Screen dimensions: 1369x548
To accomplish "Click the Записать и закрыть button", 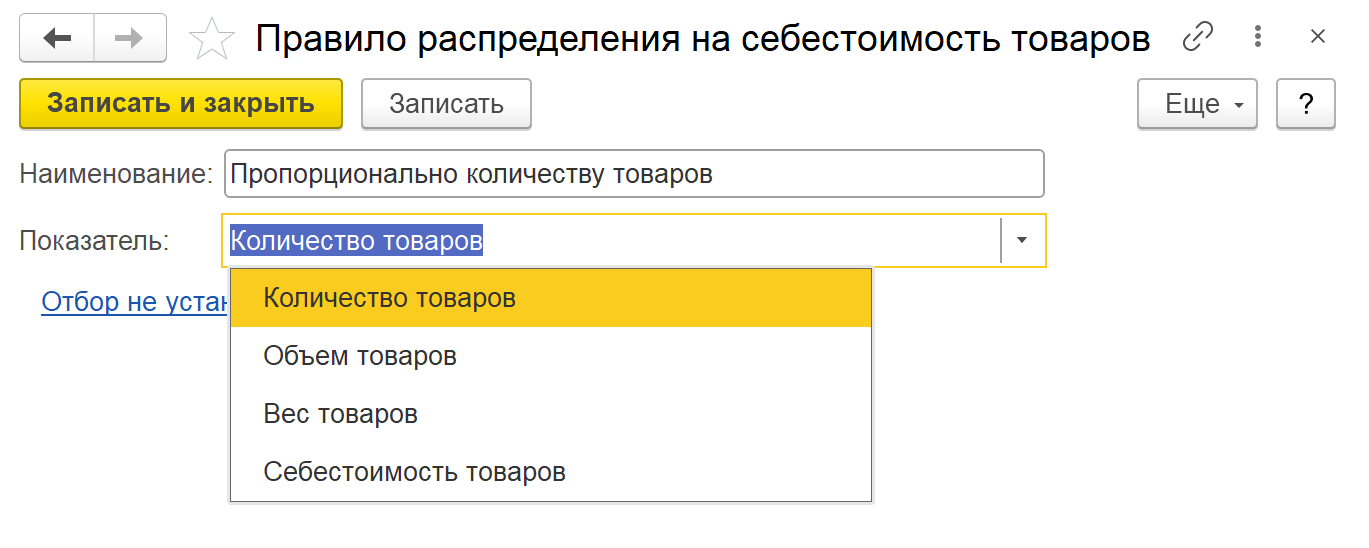I will pyautogui.click(x=181, y=104).
